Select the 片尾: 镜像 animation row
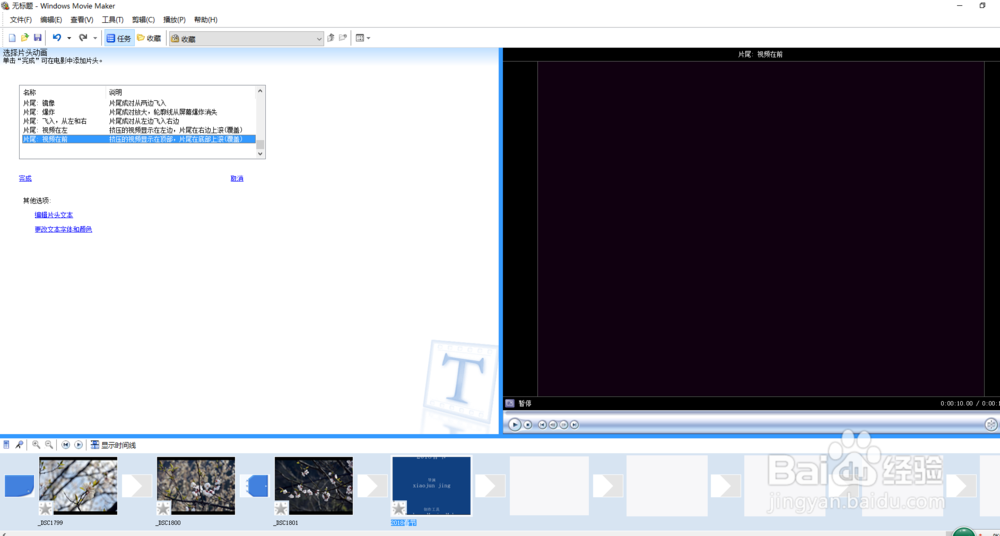 138,103
